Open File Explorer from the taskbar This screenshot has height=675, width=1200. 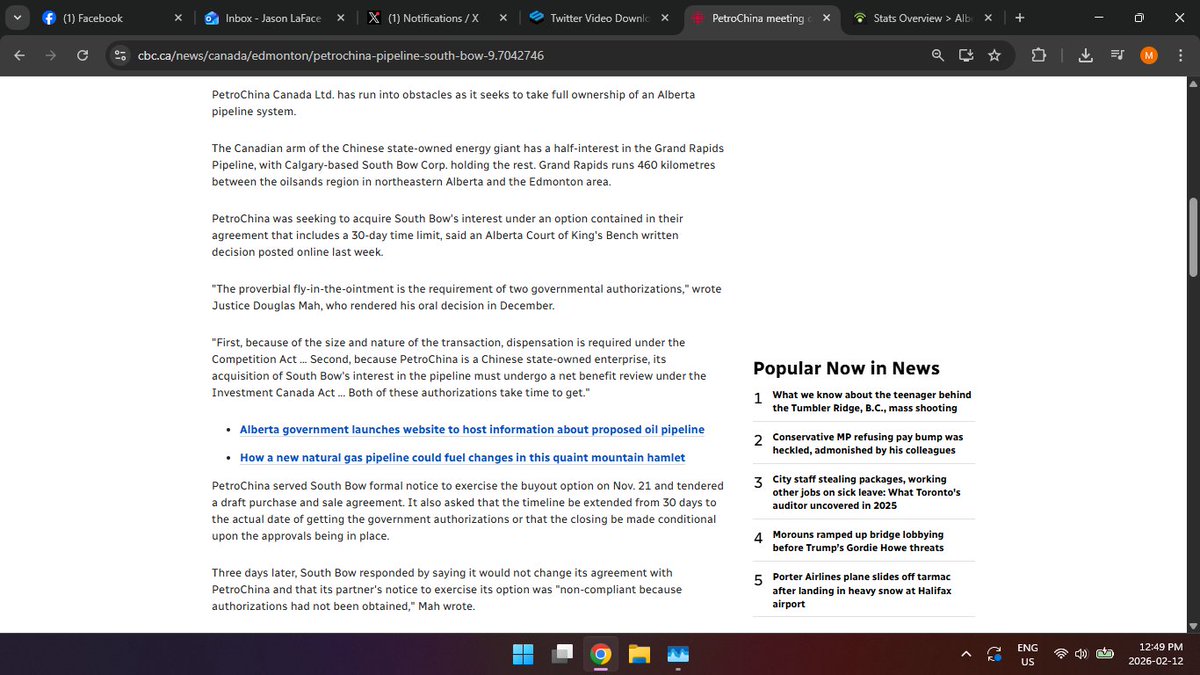639,654
